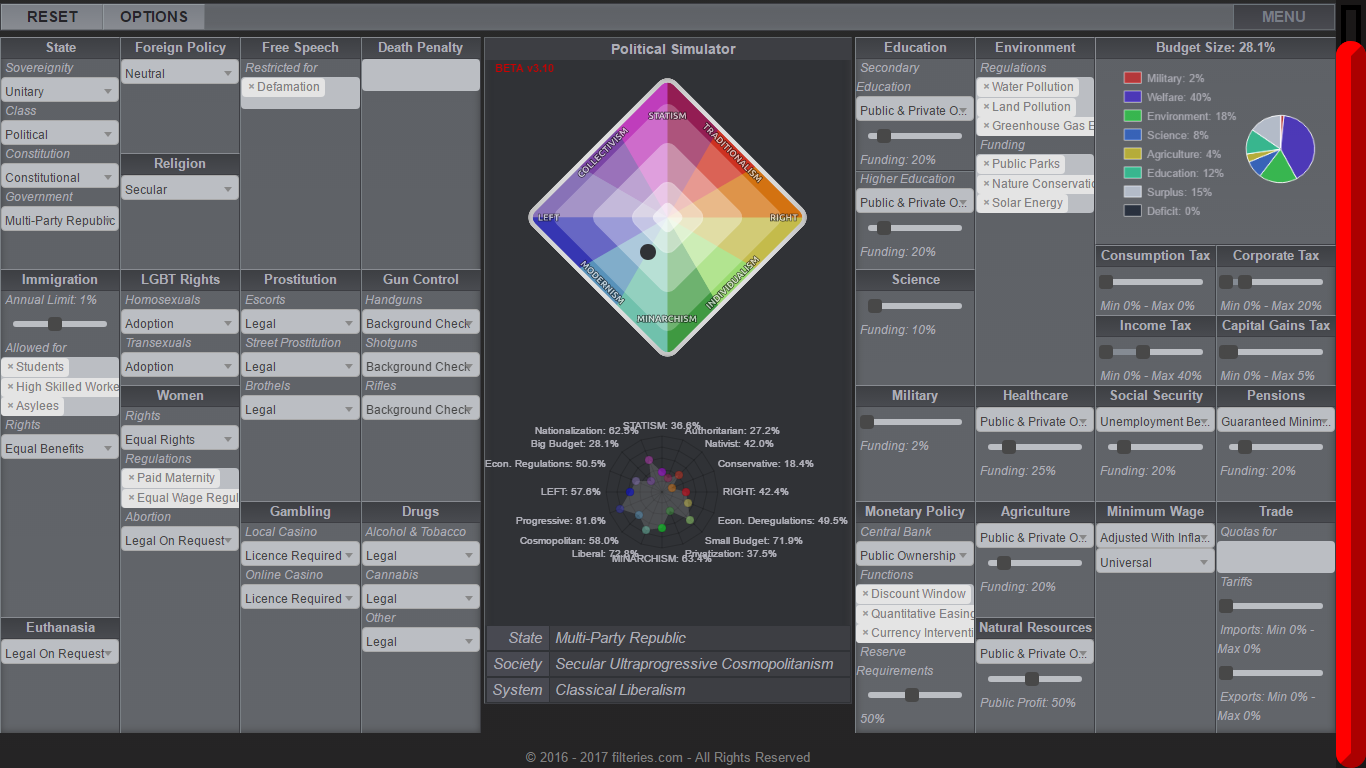Click the Multi-Party Republic government field
1366x768 pixels.
tap(60, 220)
